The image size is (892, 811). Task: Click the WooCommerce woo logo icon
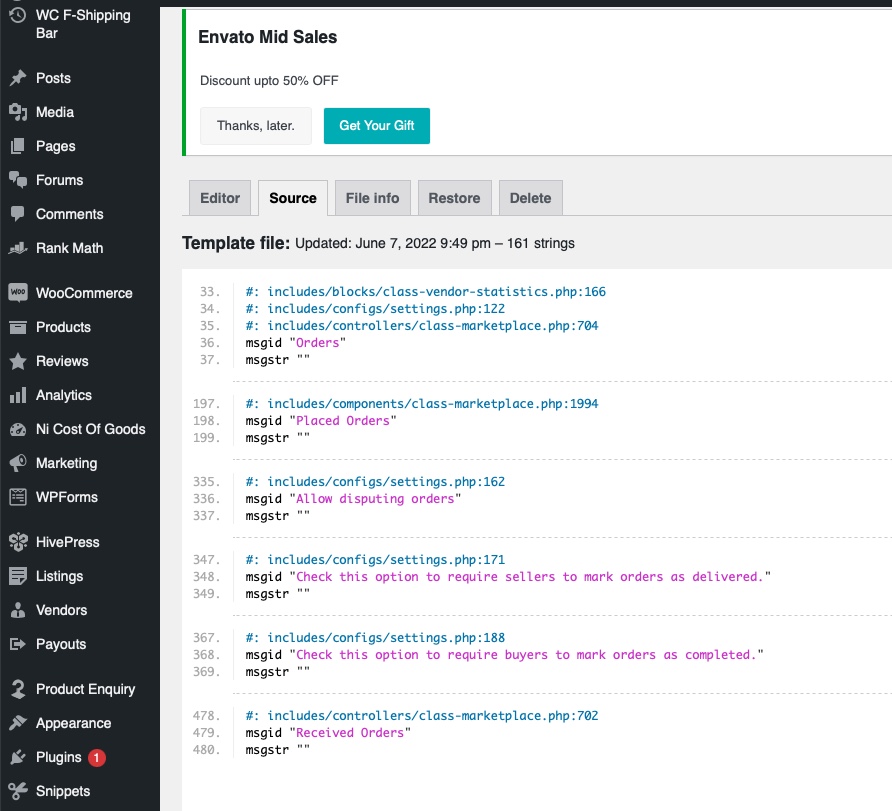coord(18,293)
